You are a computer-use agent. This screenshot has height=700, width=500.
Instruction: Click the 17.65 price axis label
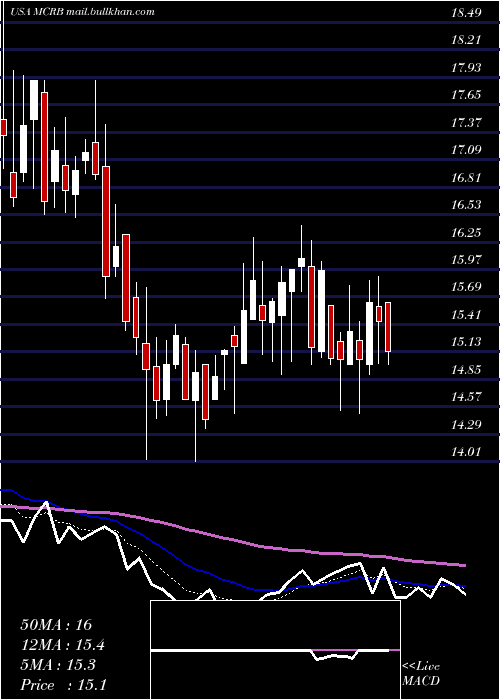[466, 95]
